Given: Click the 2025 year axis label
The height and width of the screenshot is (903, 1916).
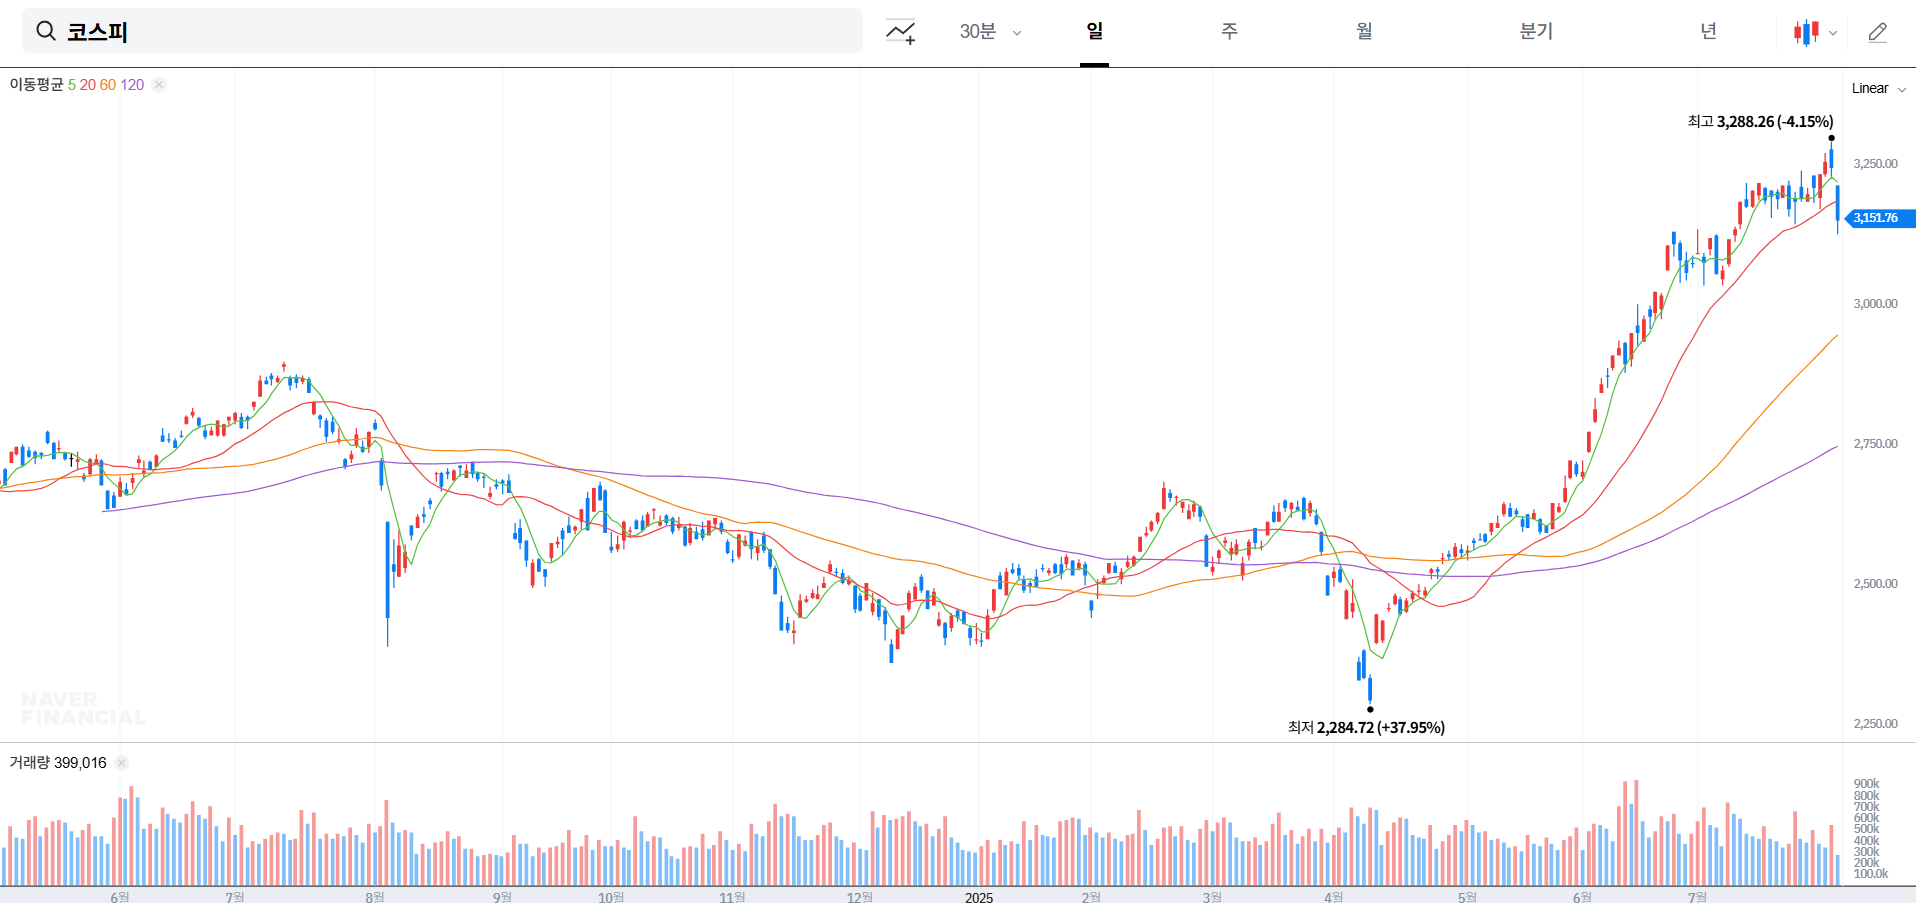Looking at the screenshot, I should pos(979,897).
